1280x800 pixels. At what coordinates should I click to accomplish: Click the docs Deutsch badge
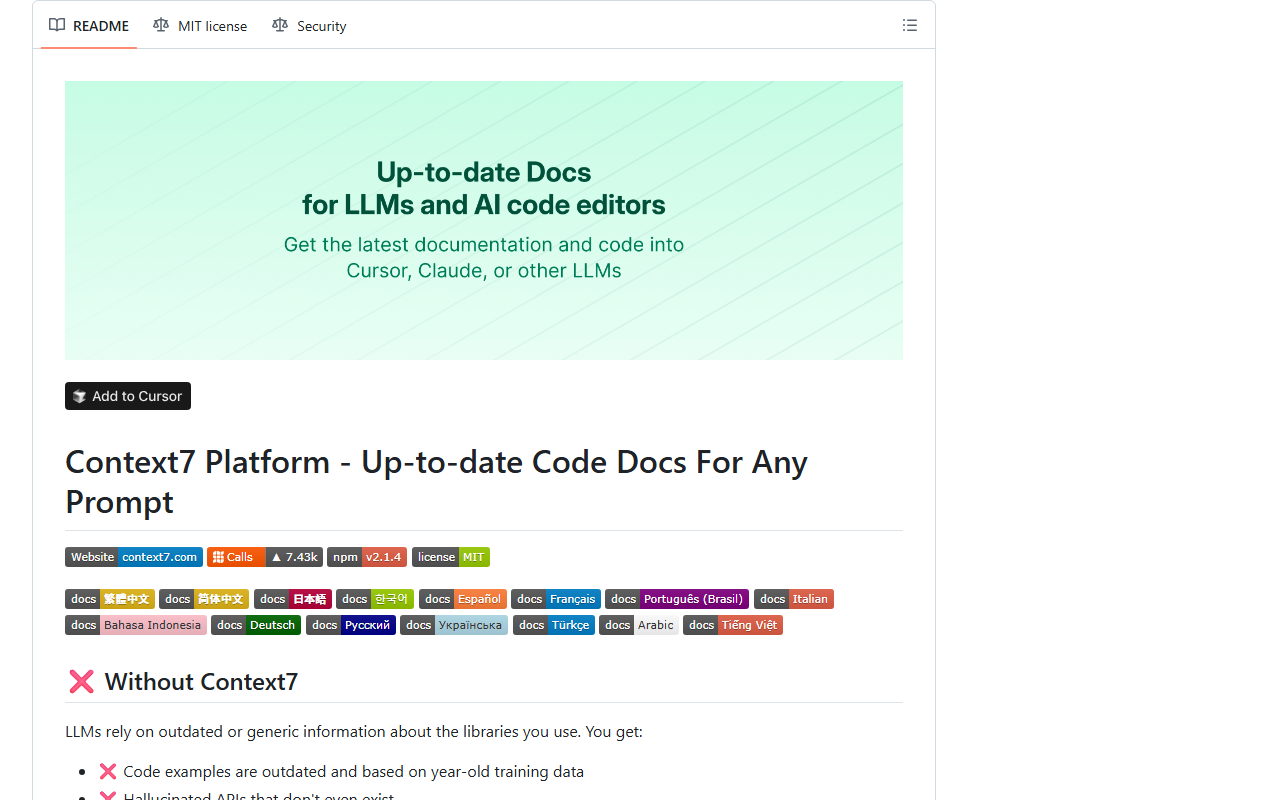(x=256, y=625)
